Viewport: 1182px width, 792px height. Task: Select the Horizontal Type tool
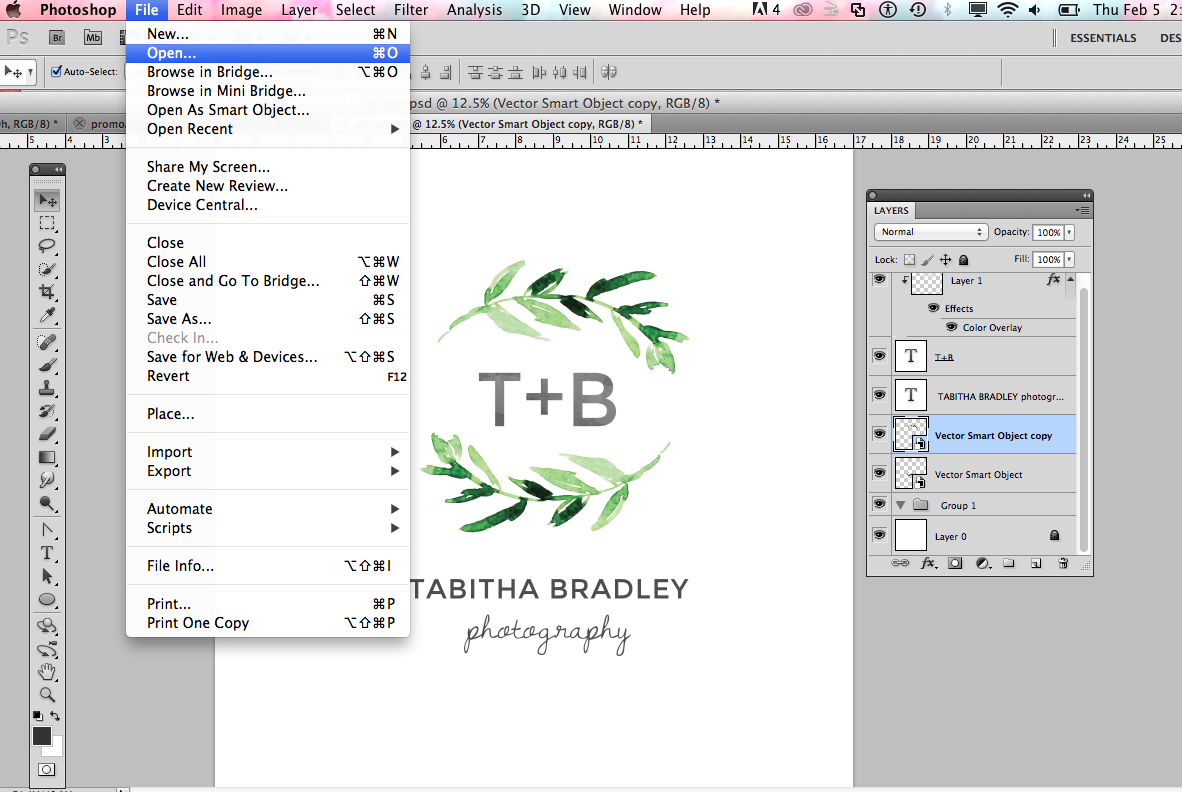(x=46, y=552)
